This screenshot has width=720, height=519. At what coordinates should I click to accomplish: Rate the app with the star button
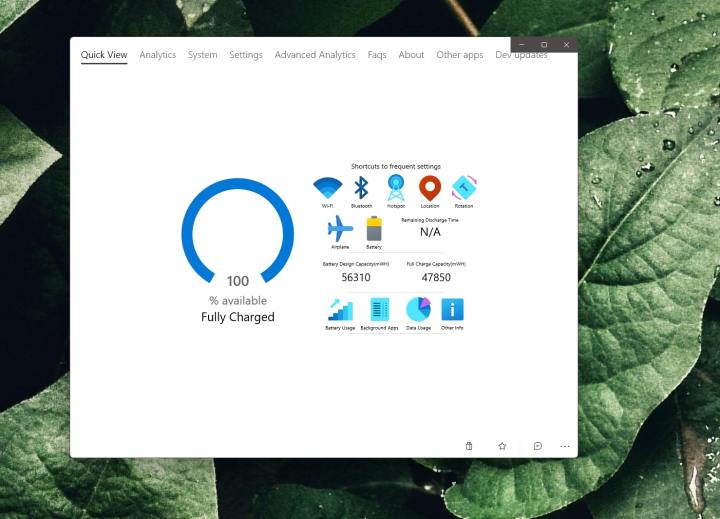pos(502,446)
